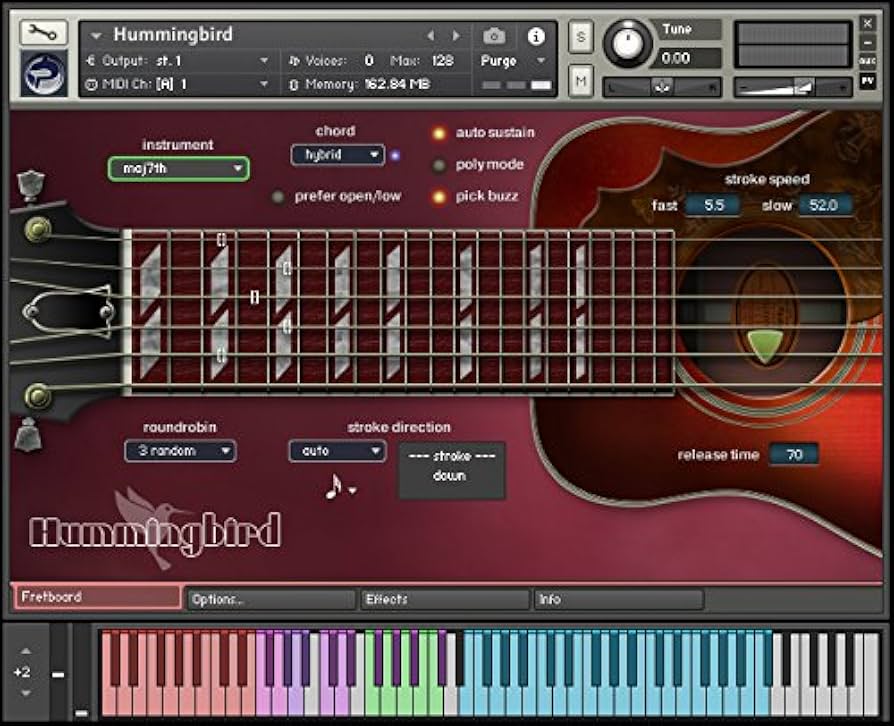This screenshot has height=726, width=894.
Task: Turn off pick buzz
Action: 440,196
